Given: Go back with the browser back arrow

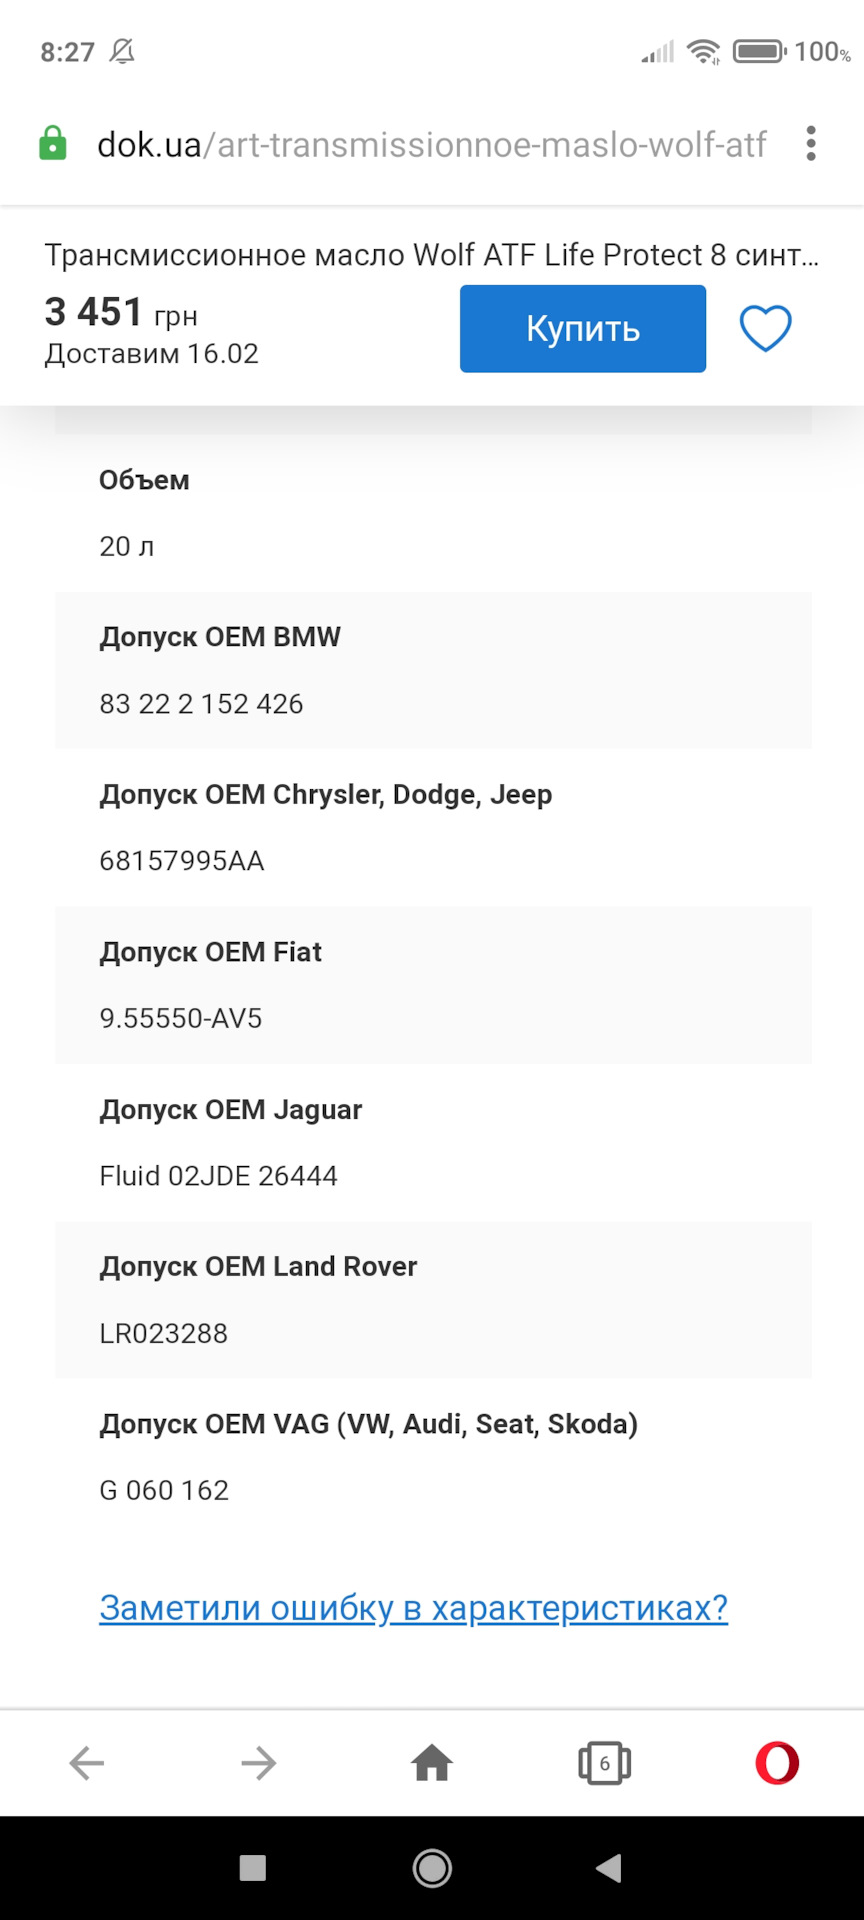Looking at the screenshot, I should [x=87, y=1763].
